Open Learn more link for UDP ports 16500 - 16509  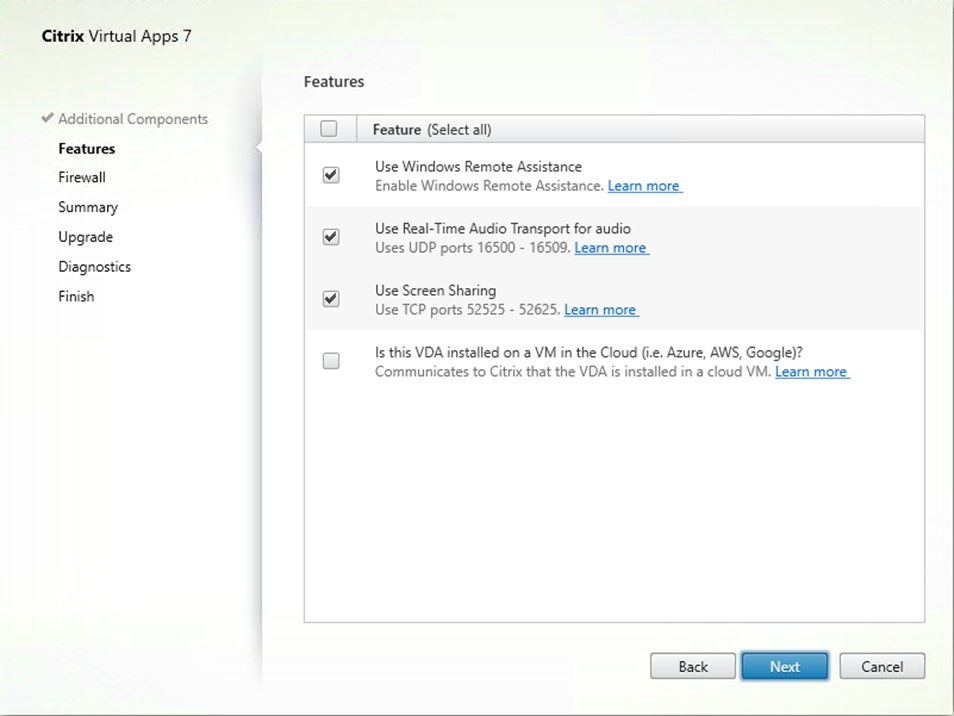pos(611,248)
